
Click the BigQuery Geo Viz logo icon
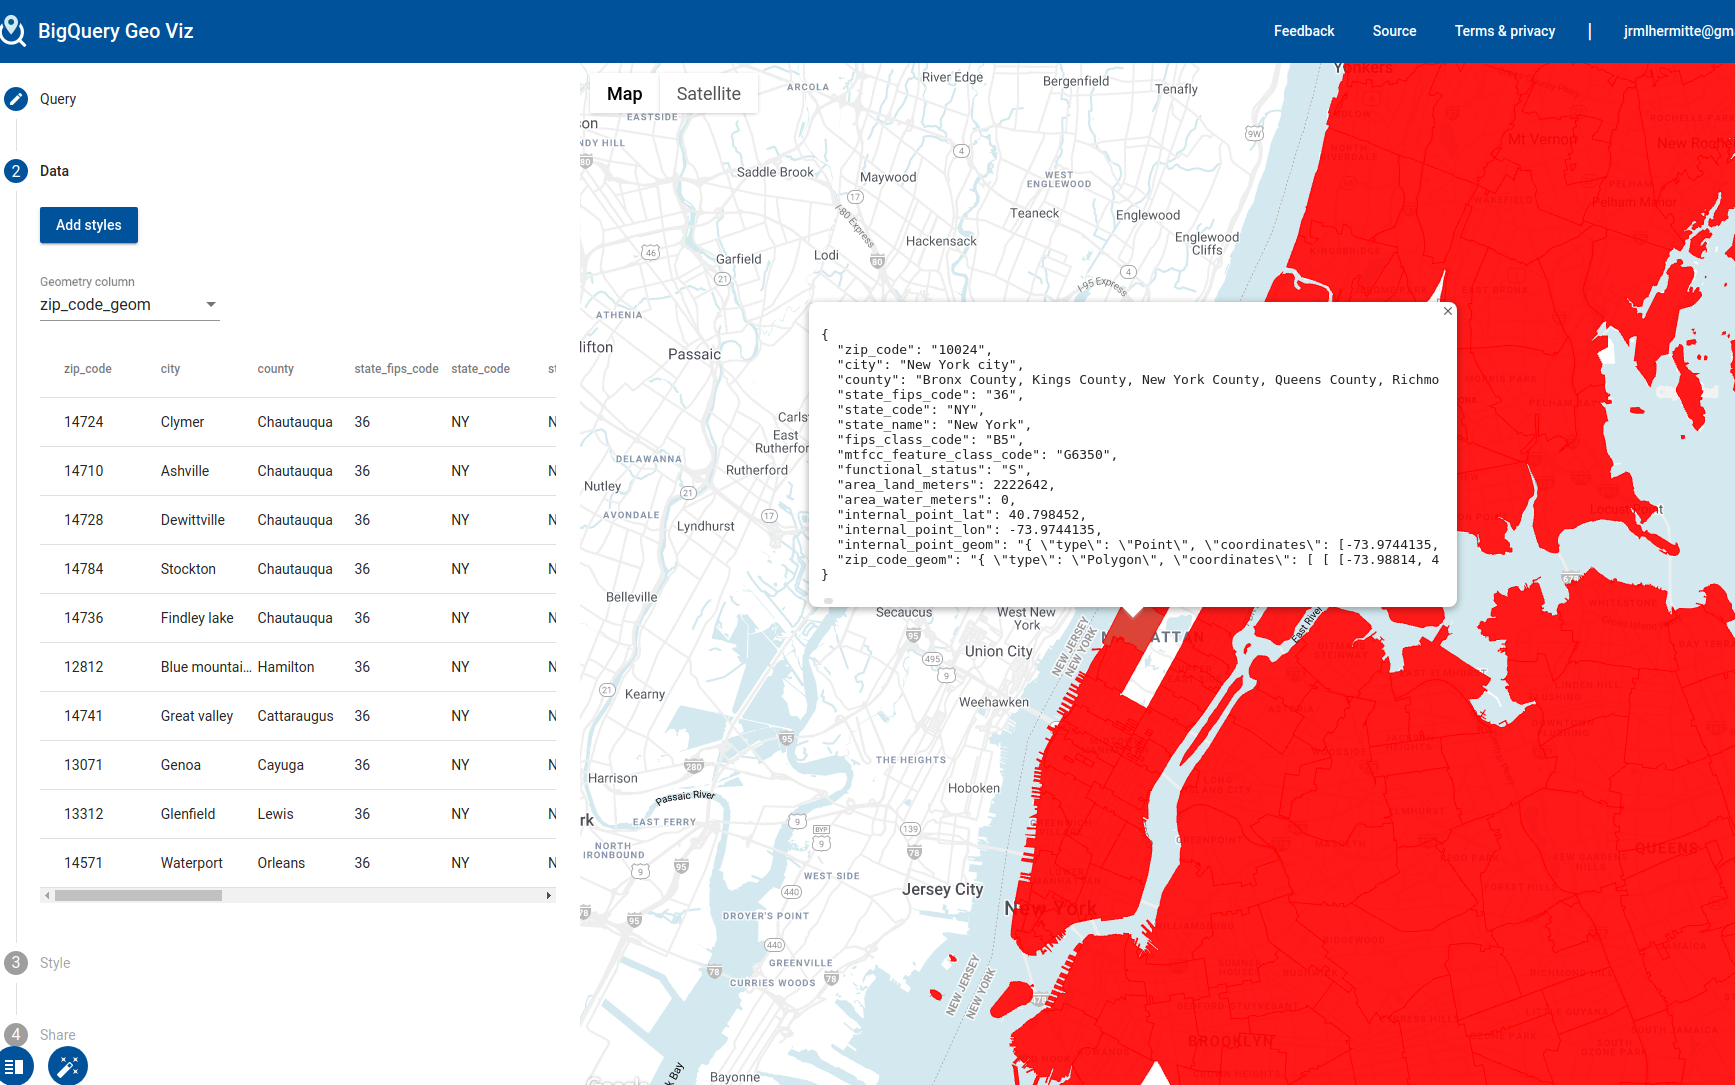pyautogui.click(x=13, y=31)
